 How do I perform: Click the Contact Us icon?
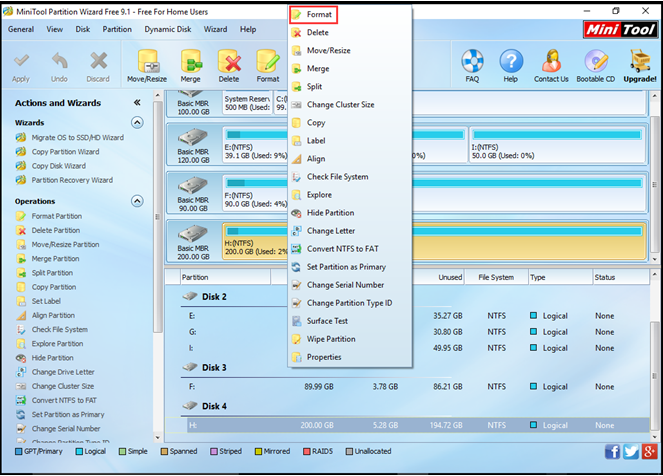tap(551, 66)
